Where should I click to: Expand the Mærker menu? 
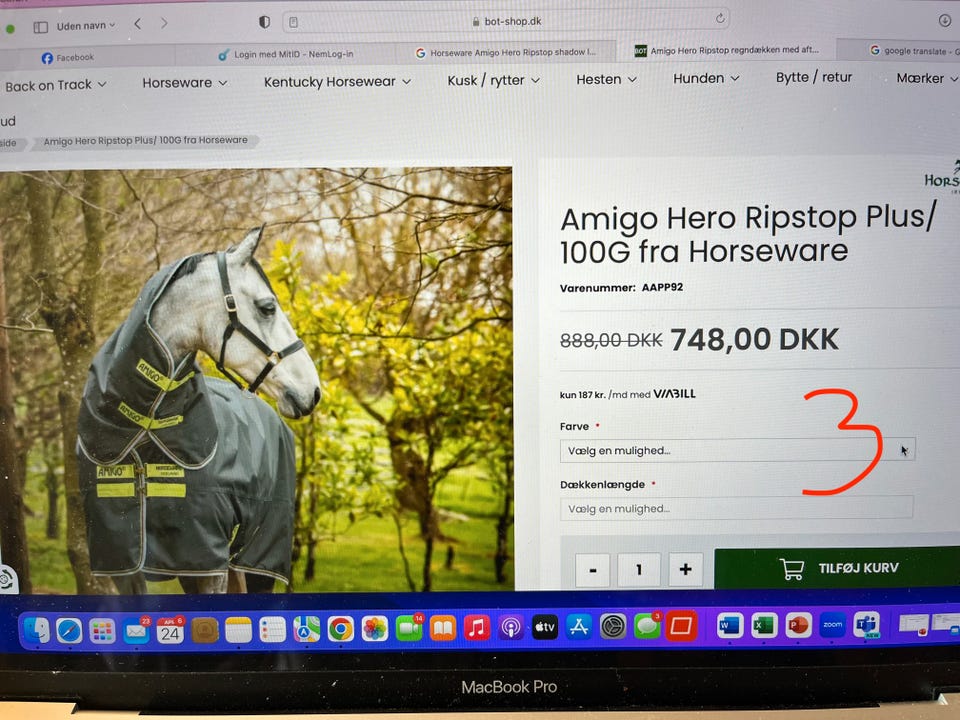(927, 78)
